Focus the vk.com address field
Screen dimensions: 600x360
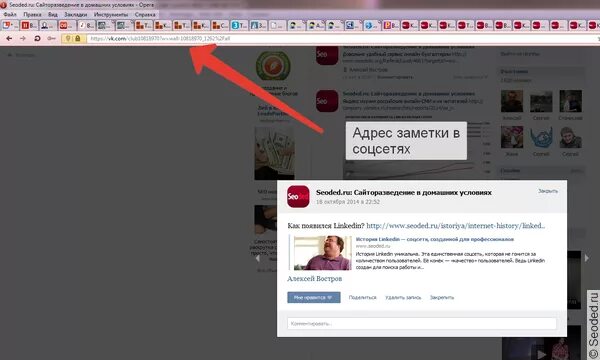341,38
